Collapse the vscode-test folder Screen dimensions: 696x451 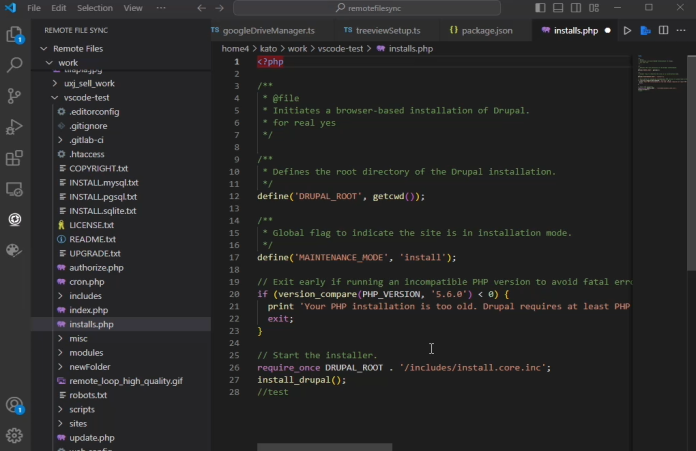click(55, 98)
